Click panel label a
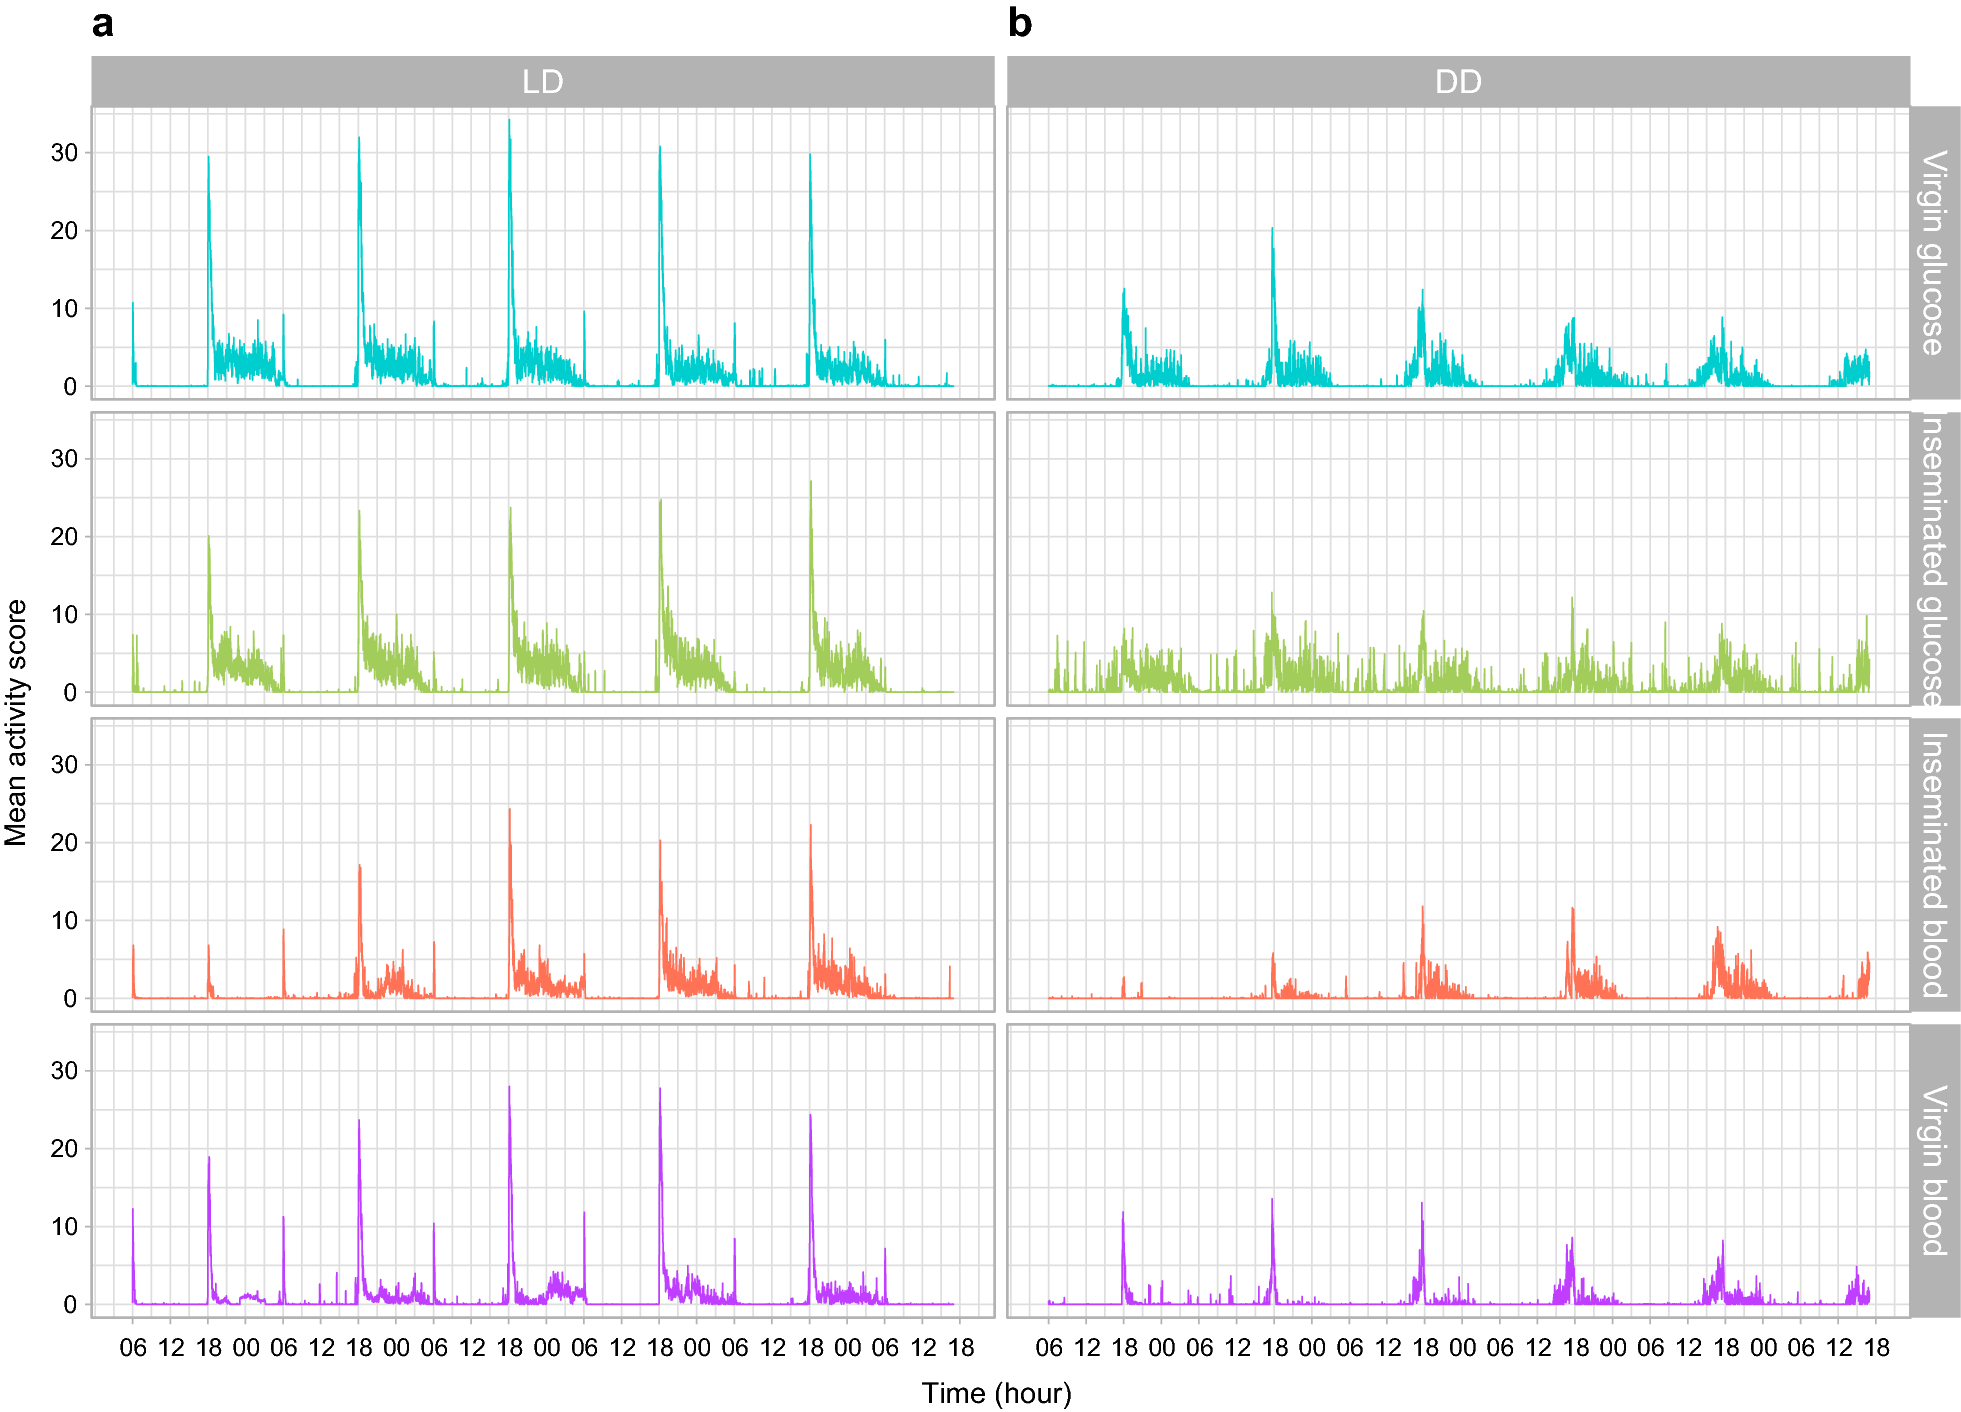1961x1412 pixels. point(102,23)
